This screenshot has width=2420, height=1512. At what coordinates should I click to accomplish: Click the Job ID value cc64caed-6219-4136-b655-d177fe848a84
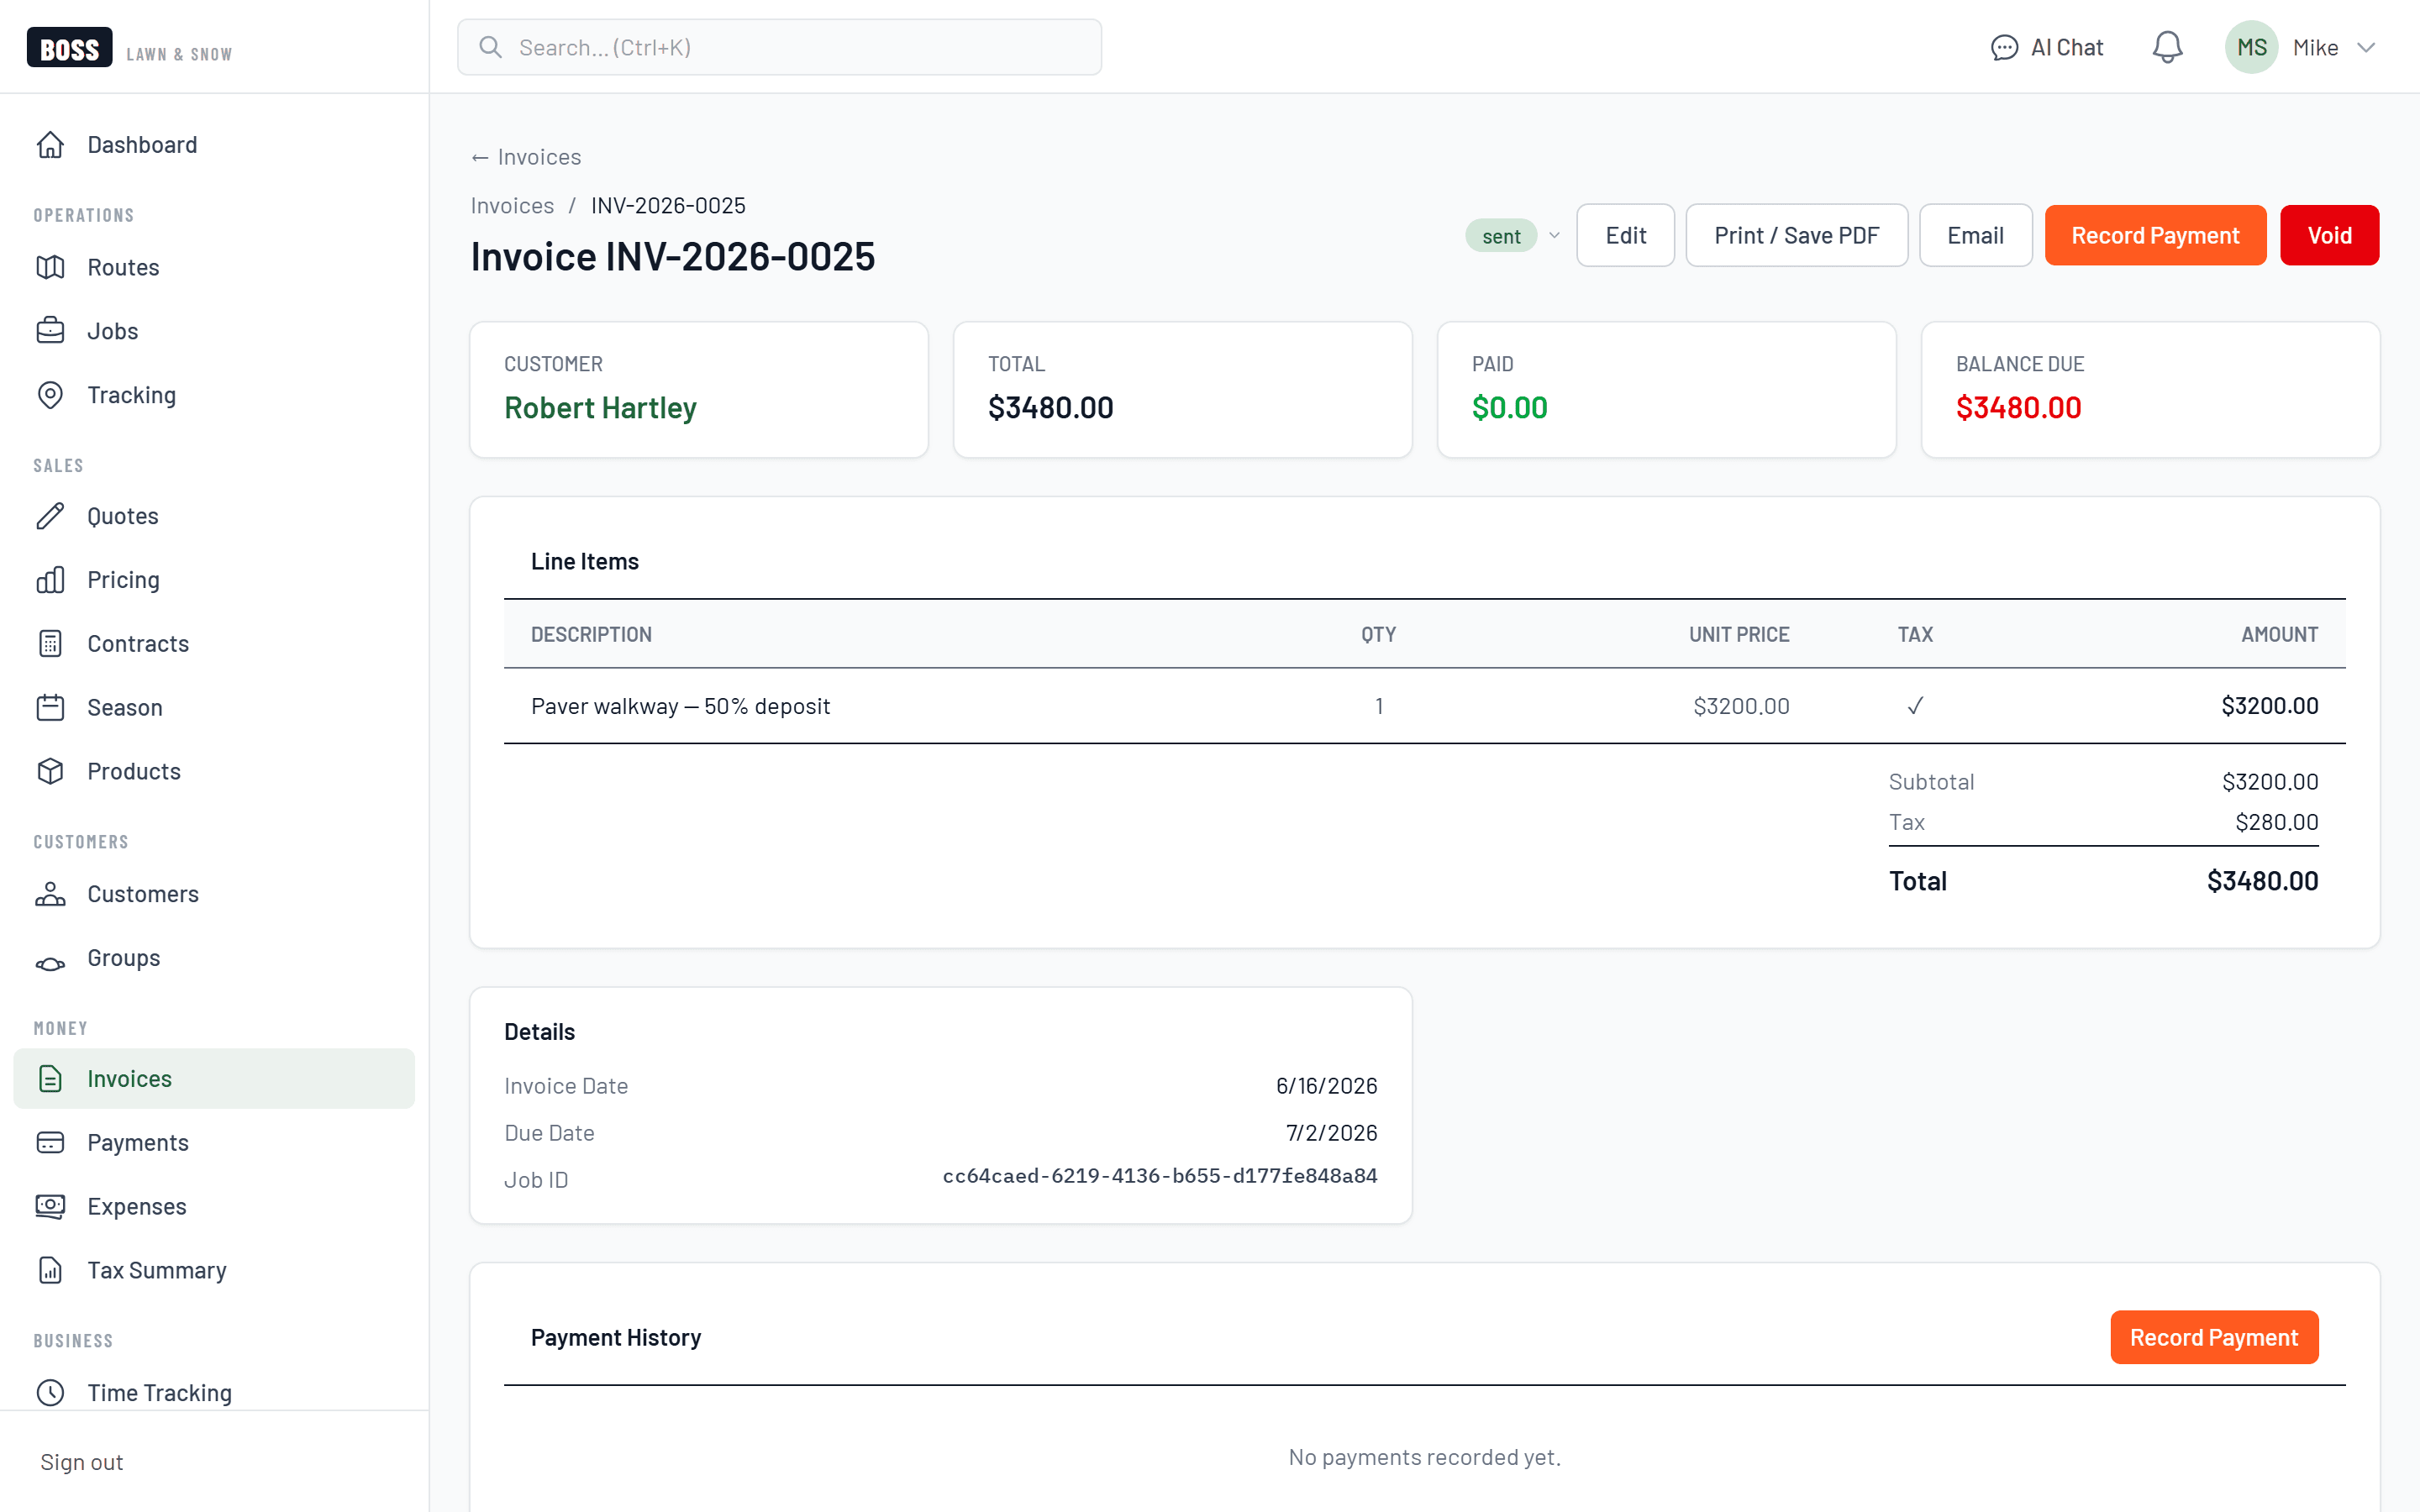[x=1160, y=1176]
